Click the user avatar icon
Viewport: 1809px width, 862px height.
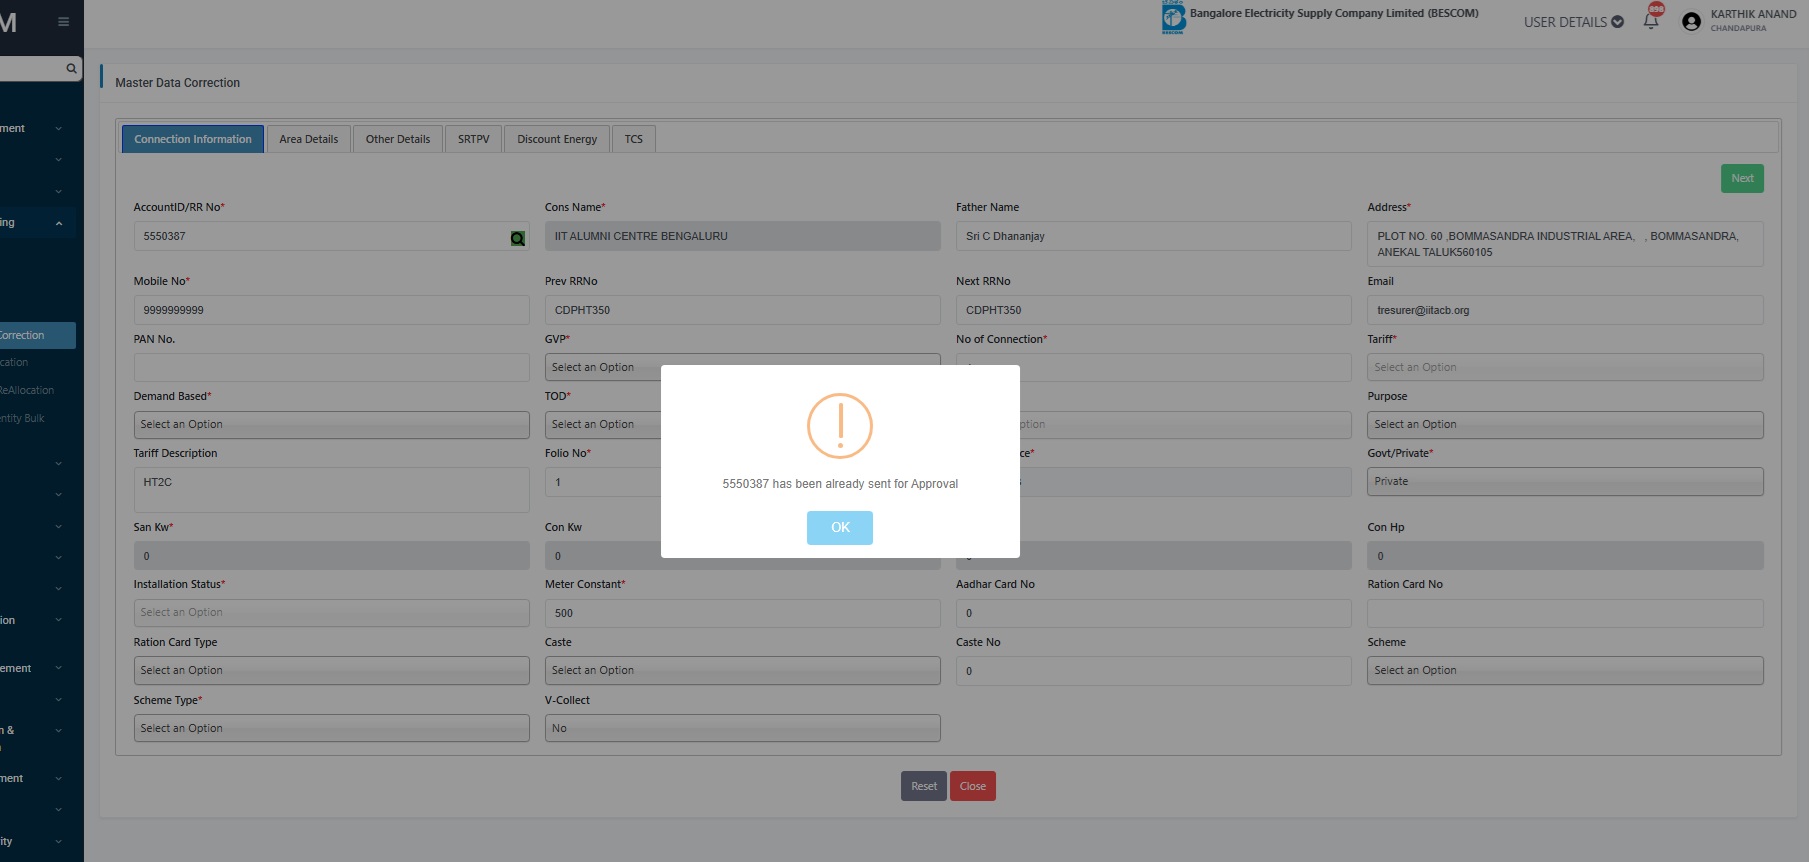[x=1691, y=21]
